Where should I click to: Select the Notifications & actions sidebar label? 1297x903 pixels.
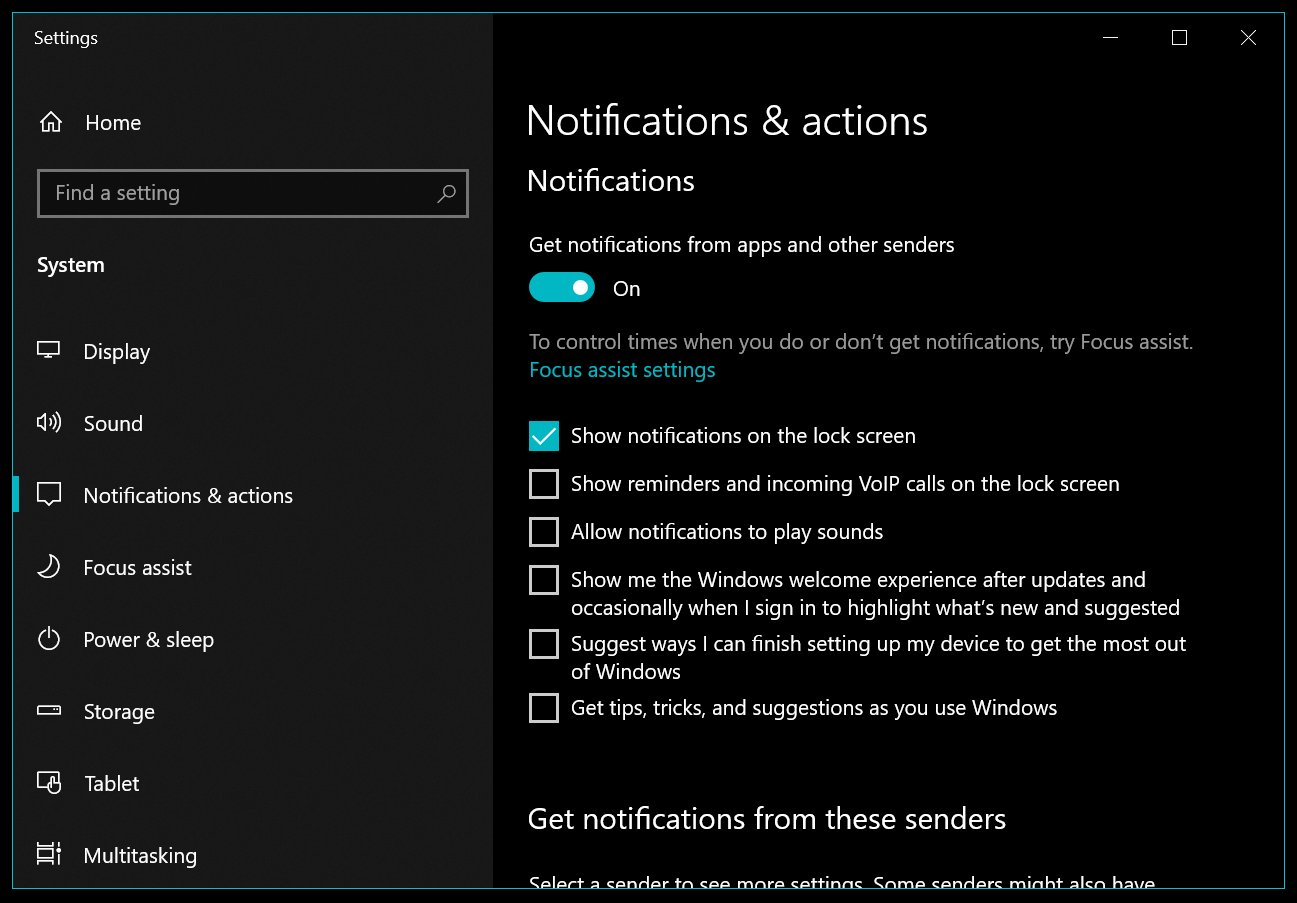click(x=188, y=496)
